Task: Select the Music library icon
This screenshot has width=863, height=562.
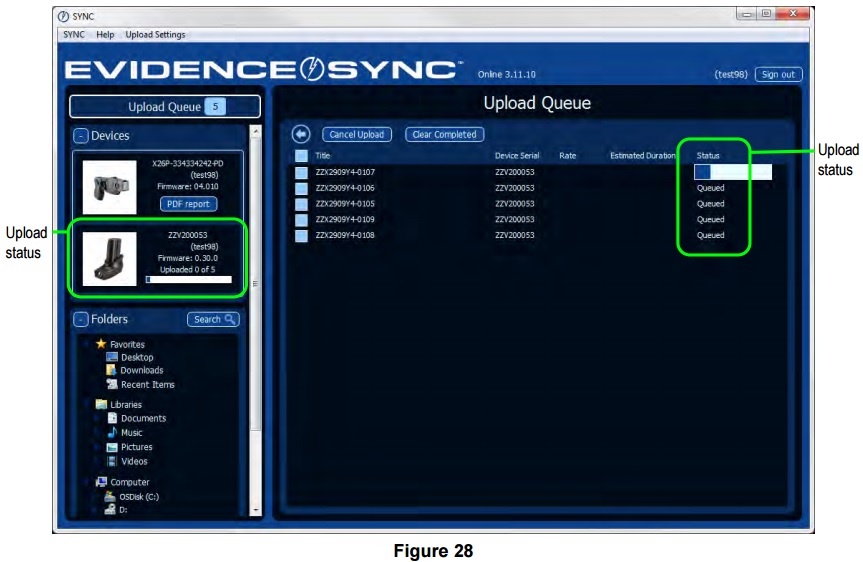Action: [x=112, y=433]
